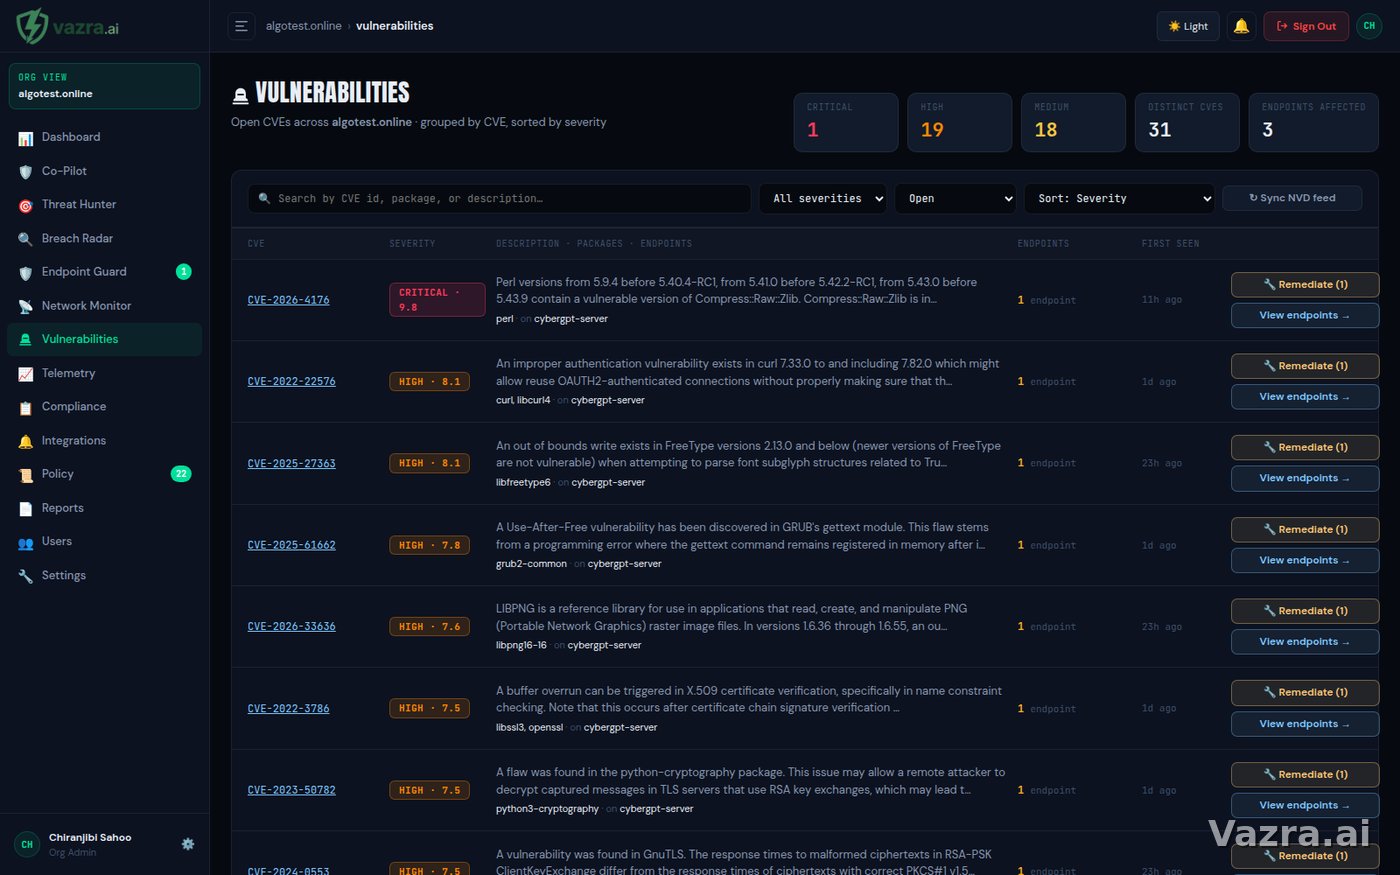Select the ORG VIEW algotest.online card

tap(104, 86)
